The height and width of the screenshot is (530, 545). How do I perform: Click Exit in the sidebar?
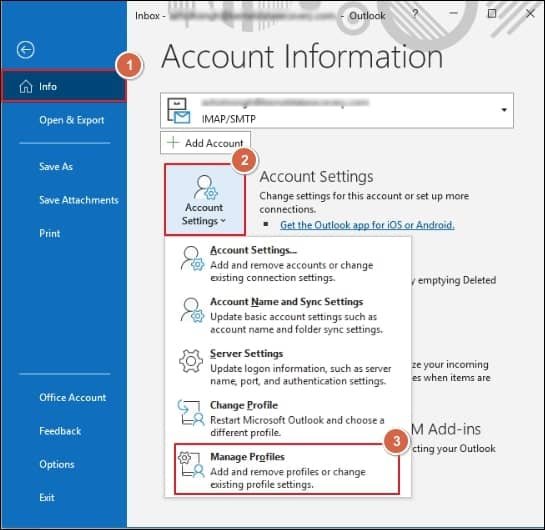click(x=47, y=497)
